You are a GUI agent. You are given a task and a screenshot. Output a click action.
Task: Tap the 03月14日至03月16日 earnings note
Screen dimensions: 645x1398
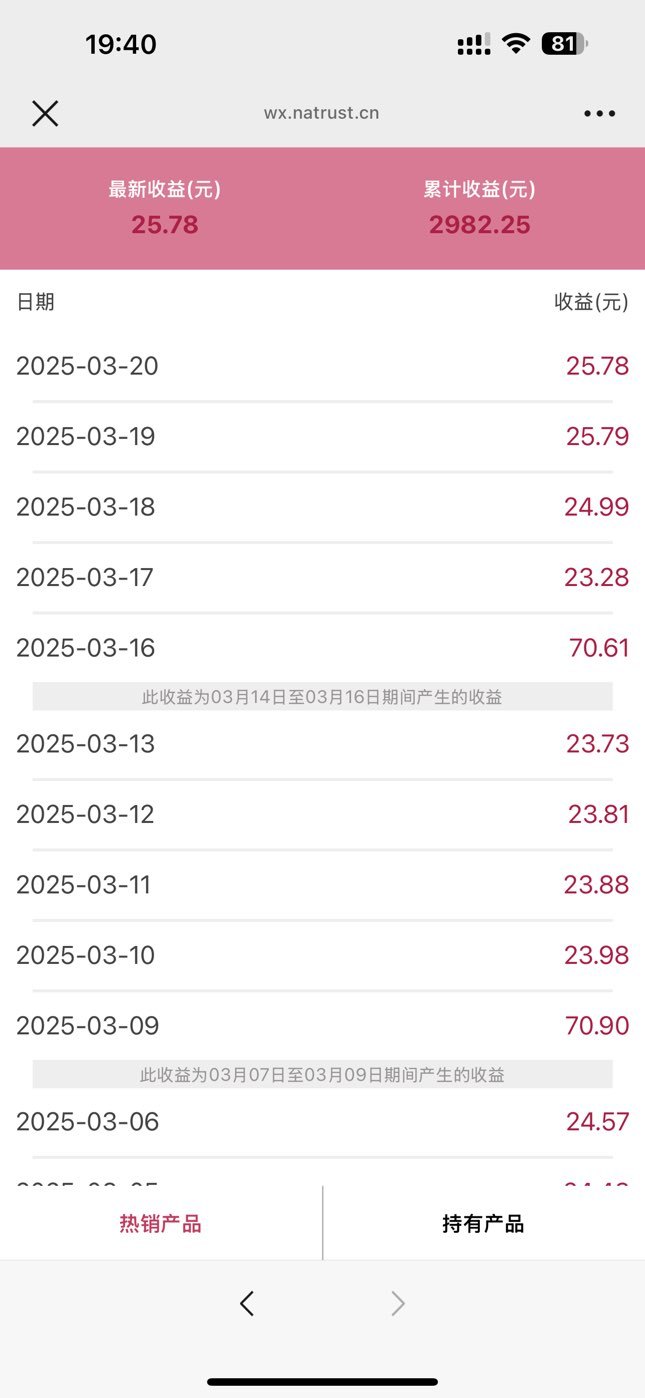click(x=322, y=697)
